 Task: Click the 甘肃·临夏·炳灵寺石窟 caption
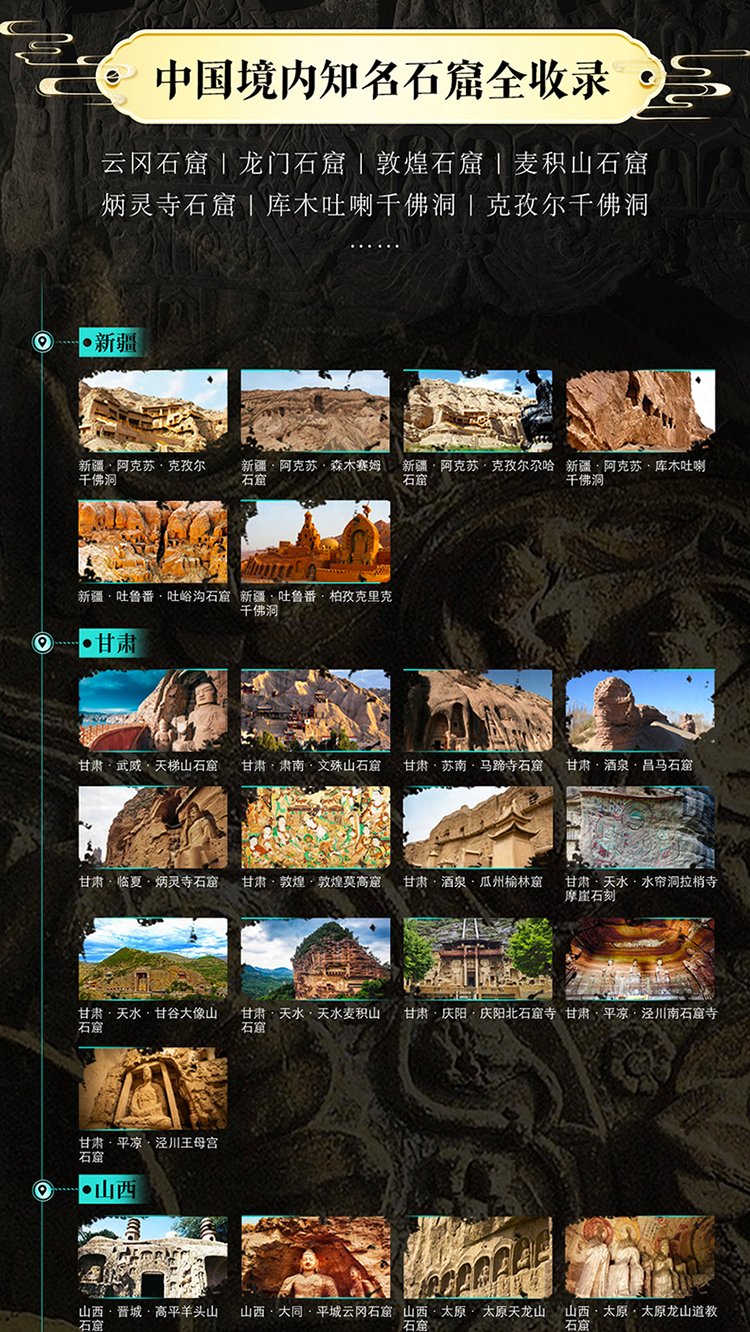[x=148, y=882]
